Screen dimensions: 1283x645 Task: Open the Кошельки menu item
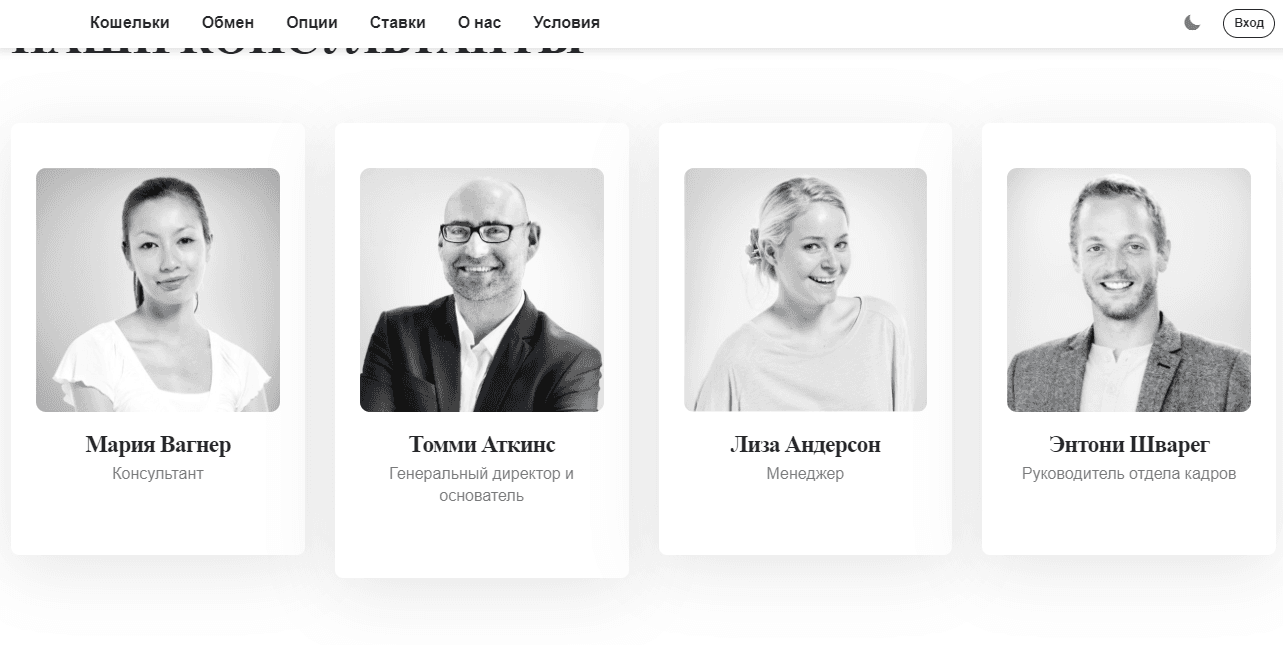point(129,22)
